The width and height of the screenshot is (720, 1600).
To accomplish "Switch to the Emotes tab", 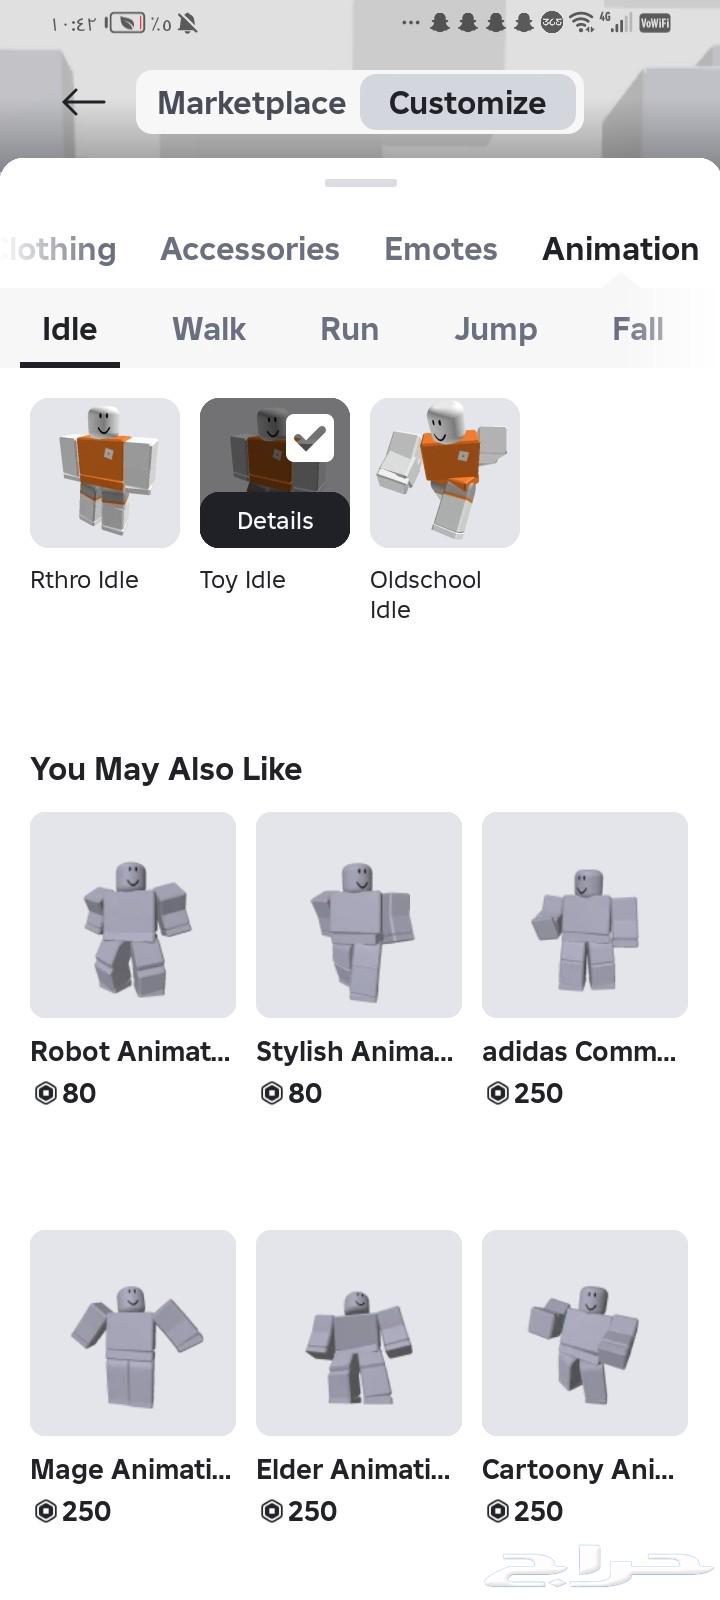I will click(x=440, y=249).
